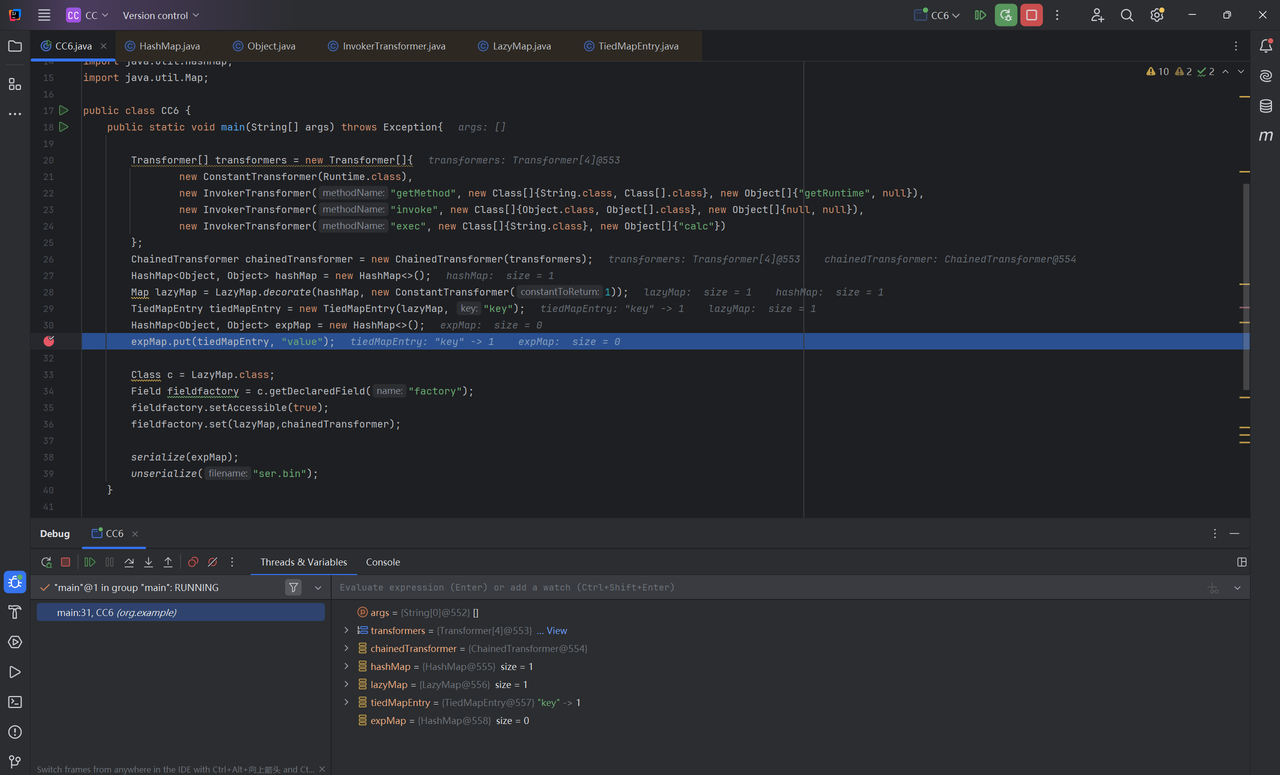Open the Git tool window
Image resolution: width=1280 pixels, height=775 pixels.
pos(15,762)
